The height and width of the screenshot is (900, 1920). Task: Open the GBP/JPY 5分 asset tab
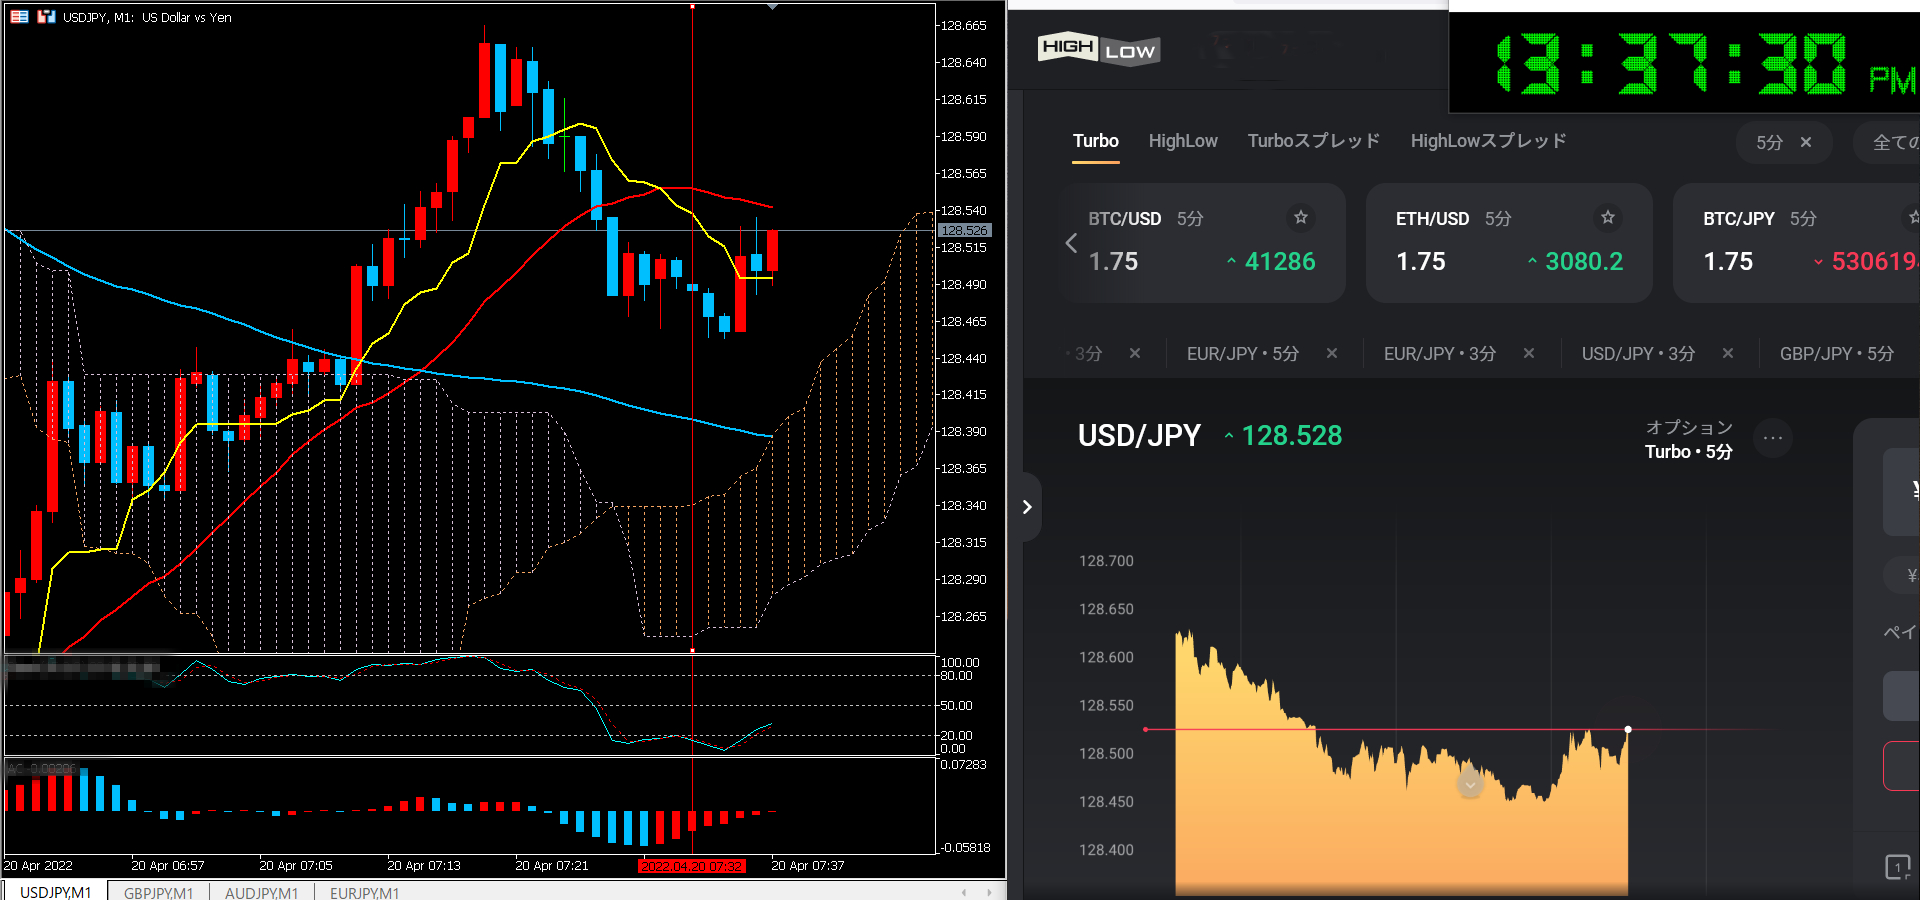(x=1836, y=353)
